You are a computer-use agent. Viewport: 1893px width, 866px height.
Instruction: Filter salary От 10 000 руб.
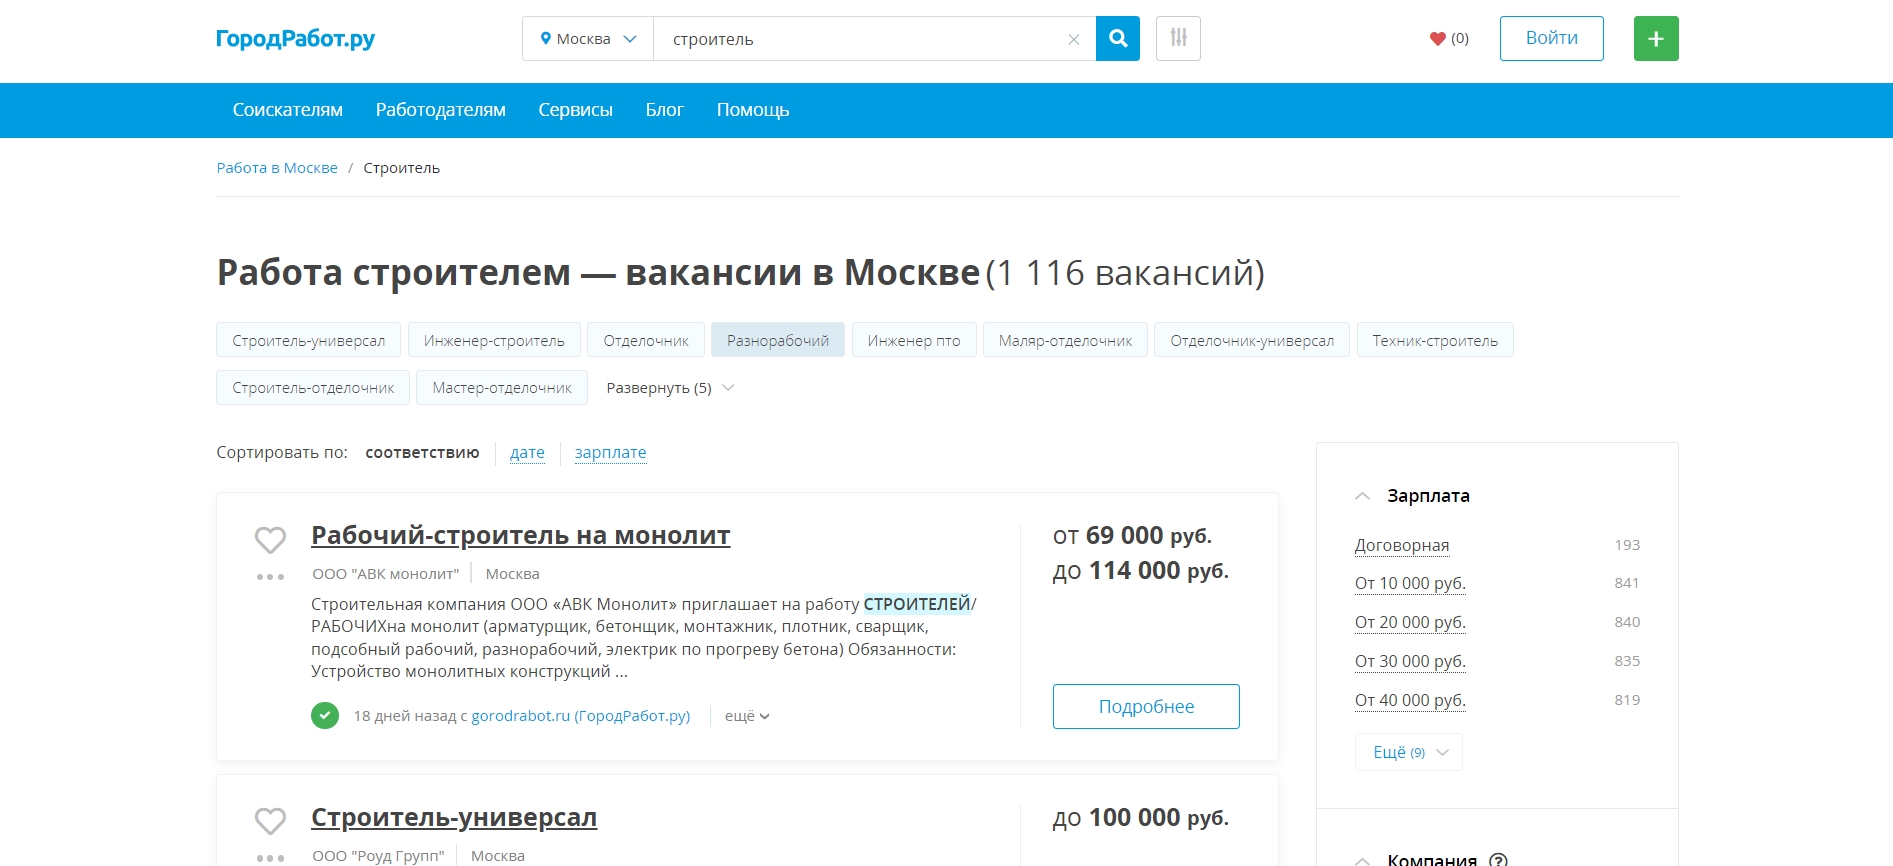point(1410,583)
